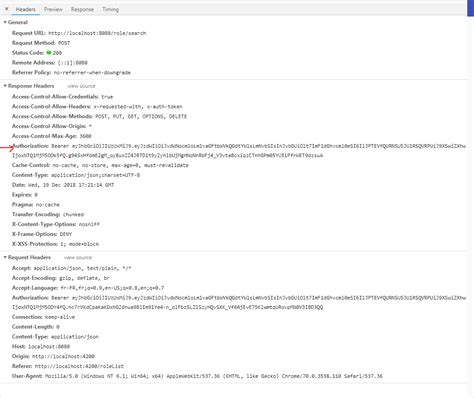The height and width of the screenshot is (398, 474).
Task: Click the green status code indicator
Action: pos(49,52)
